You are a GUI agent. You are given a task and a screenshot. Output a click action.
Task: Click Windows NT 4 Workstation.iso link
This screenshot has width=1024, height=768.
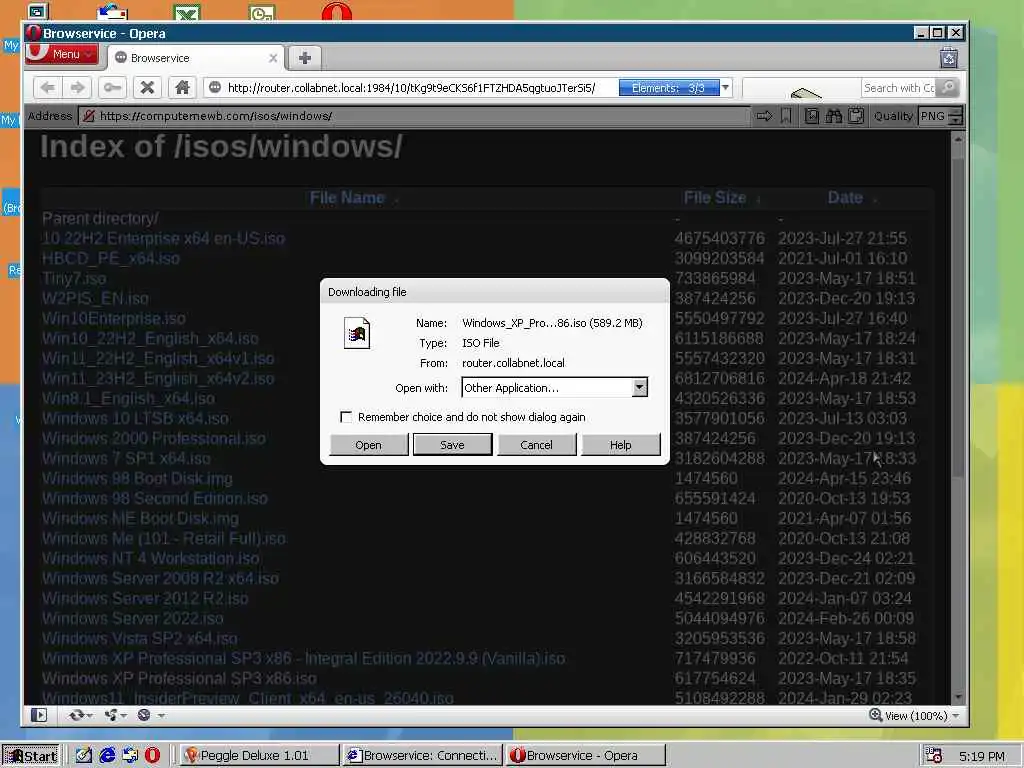pos(150,558)
